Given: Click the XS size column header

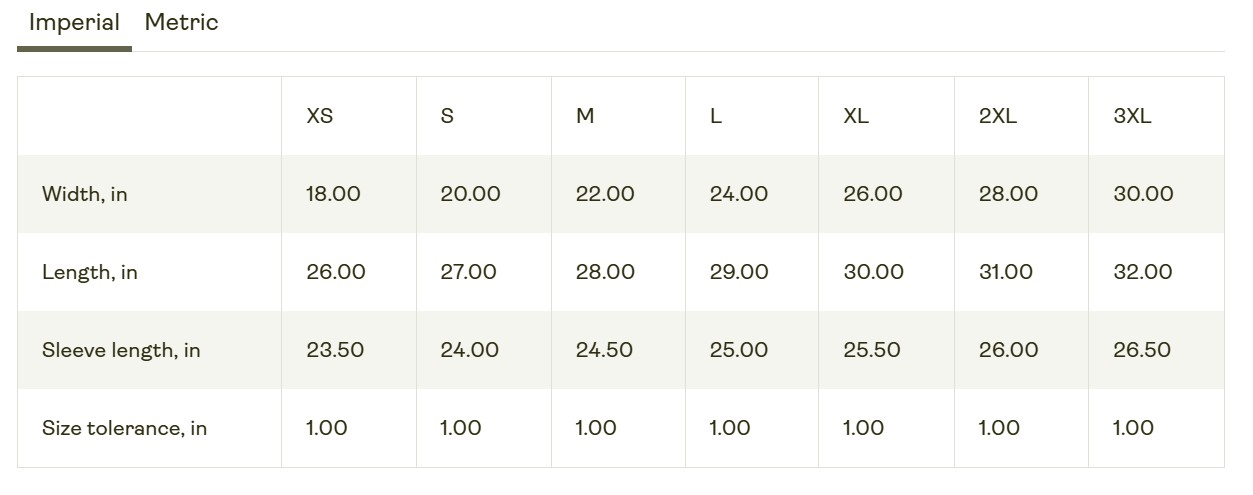Looking at the screenshot, I should [320, 116].
